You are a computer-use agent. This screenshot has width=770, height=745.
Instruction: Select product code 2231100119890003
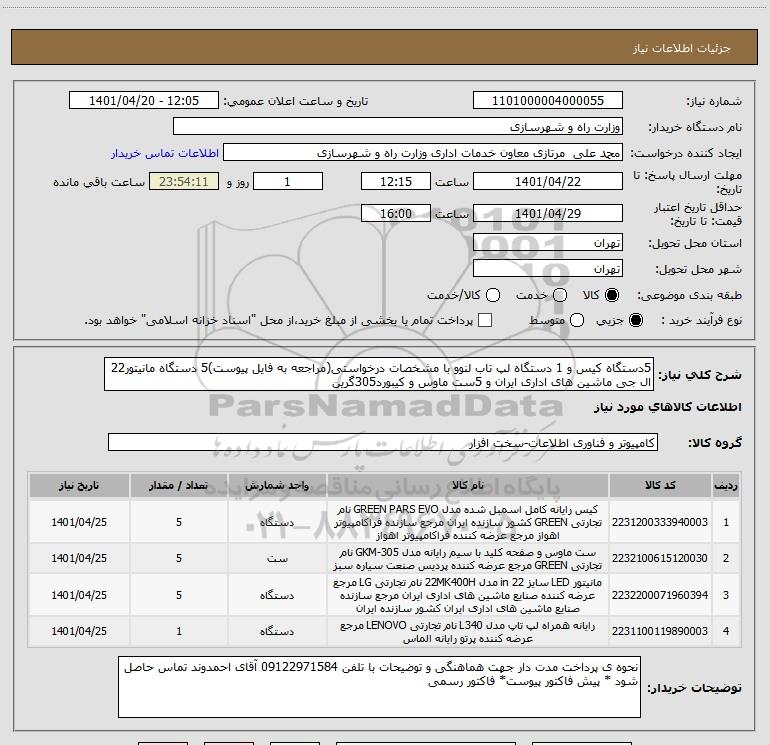(660, 631)
